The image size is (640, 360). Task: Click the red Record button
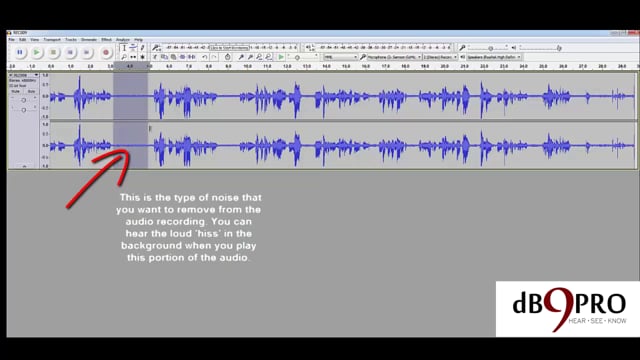tap(106, 52)
